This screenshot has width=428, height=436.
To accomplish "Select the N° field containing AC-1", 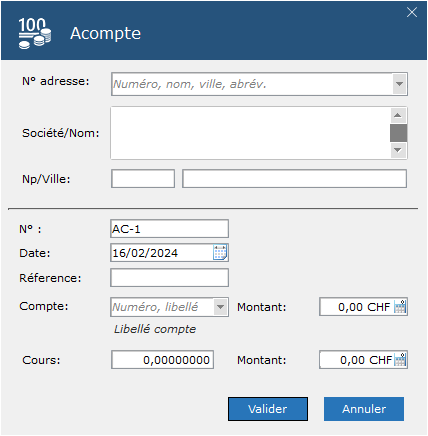I will (x=169, y=229).
